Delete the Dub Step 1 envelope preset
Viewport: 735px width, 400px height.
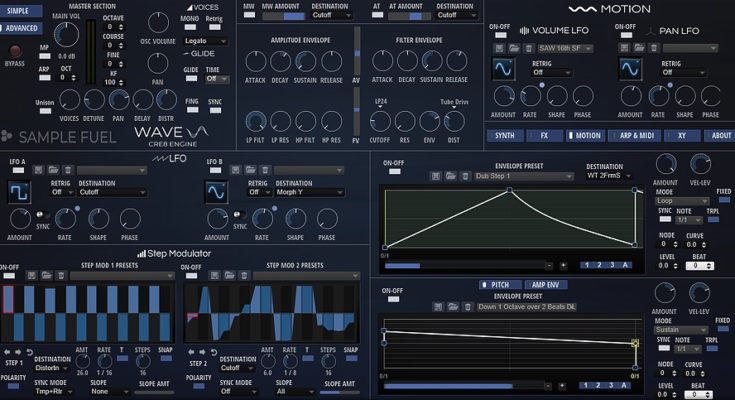click(x=470, y=176)
